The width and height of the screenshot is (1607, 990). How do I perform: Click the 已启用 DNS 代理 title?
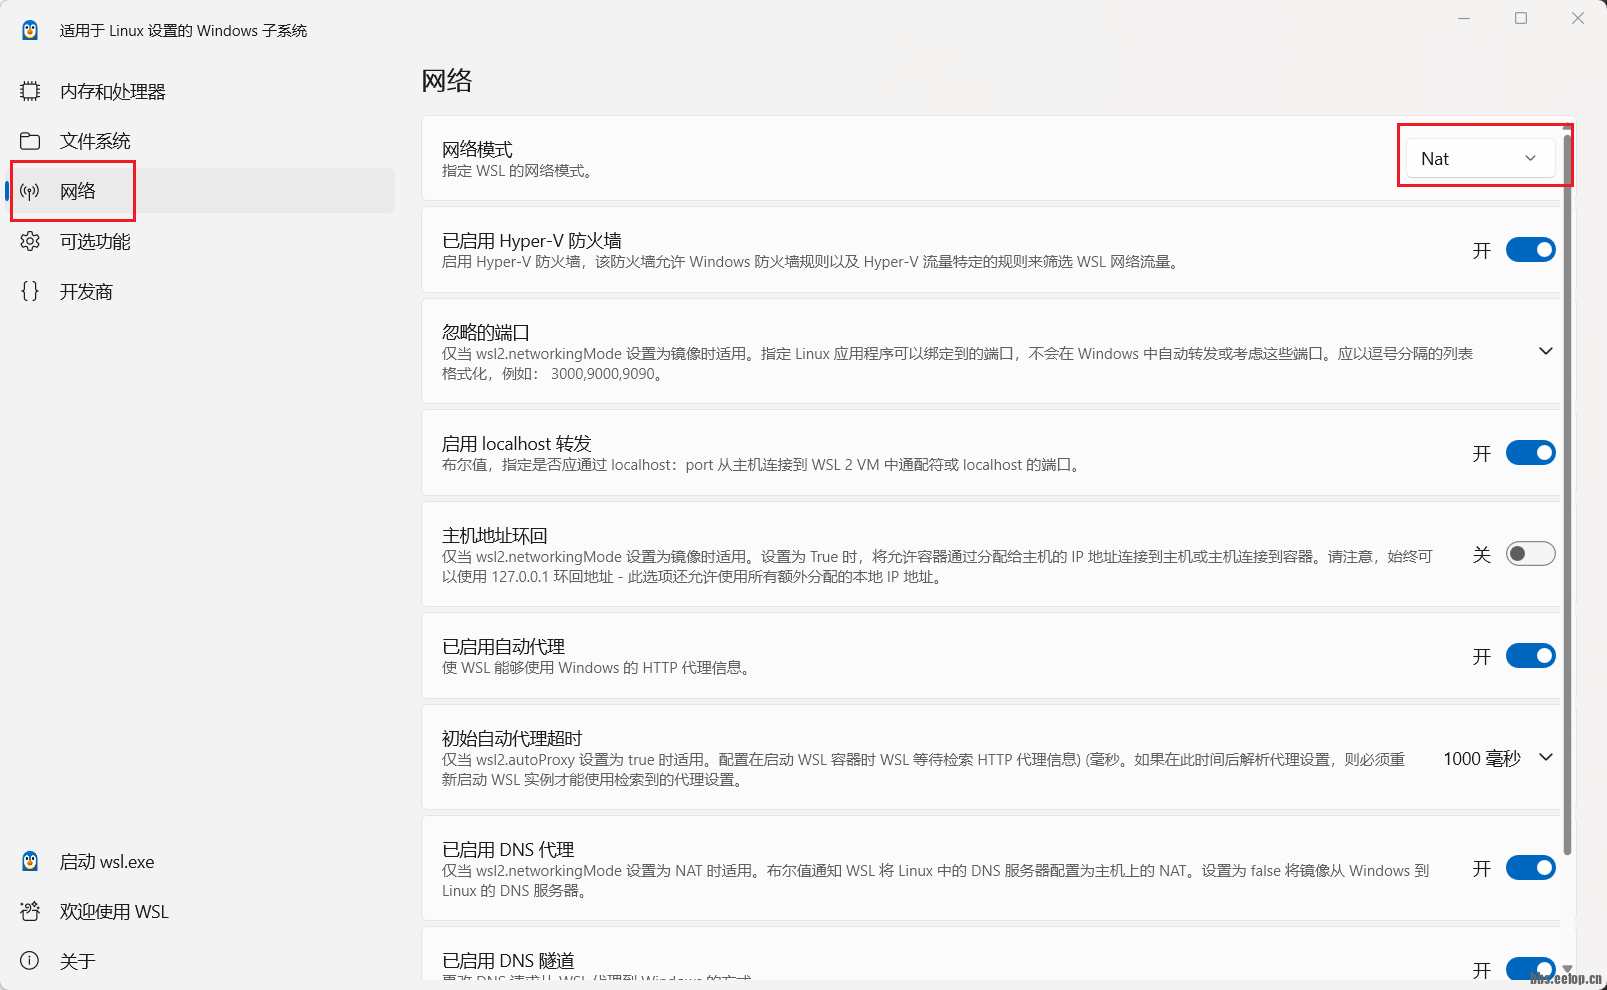tap(508, 849)
